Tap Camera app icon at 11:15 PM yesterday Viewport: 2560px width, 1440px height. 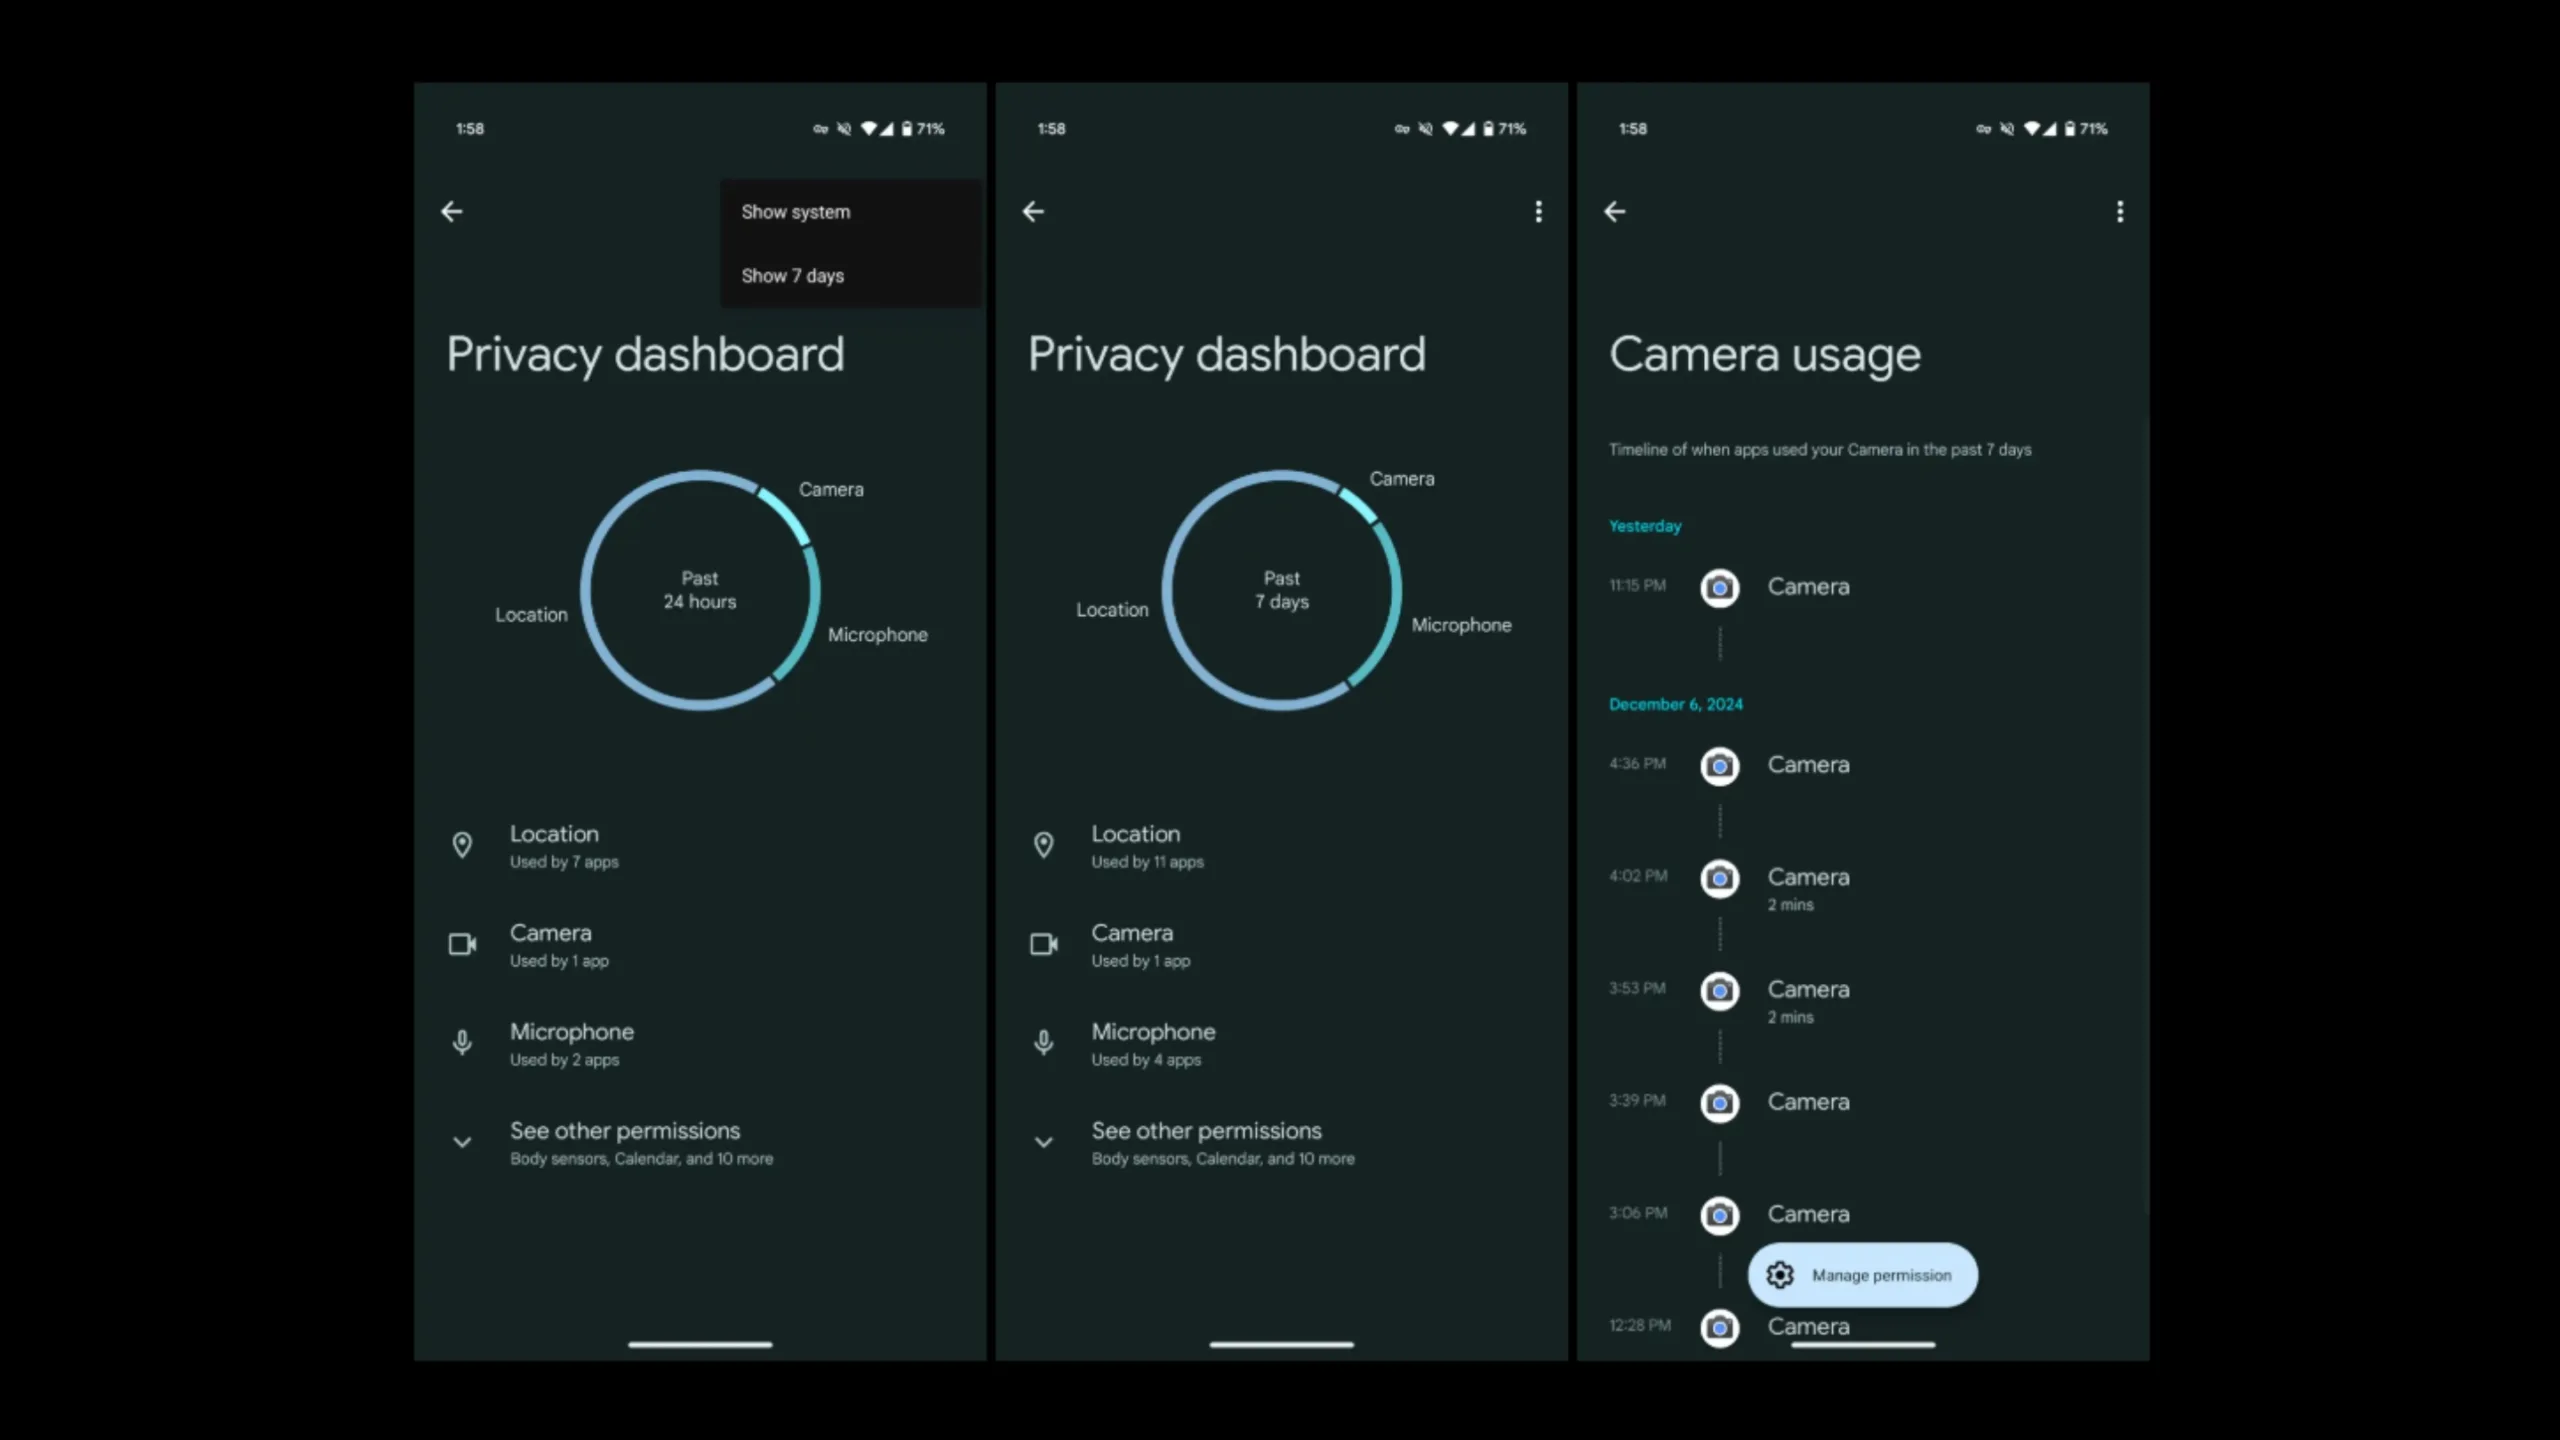coord(1720,588)
